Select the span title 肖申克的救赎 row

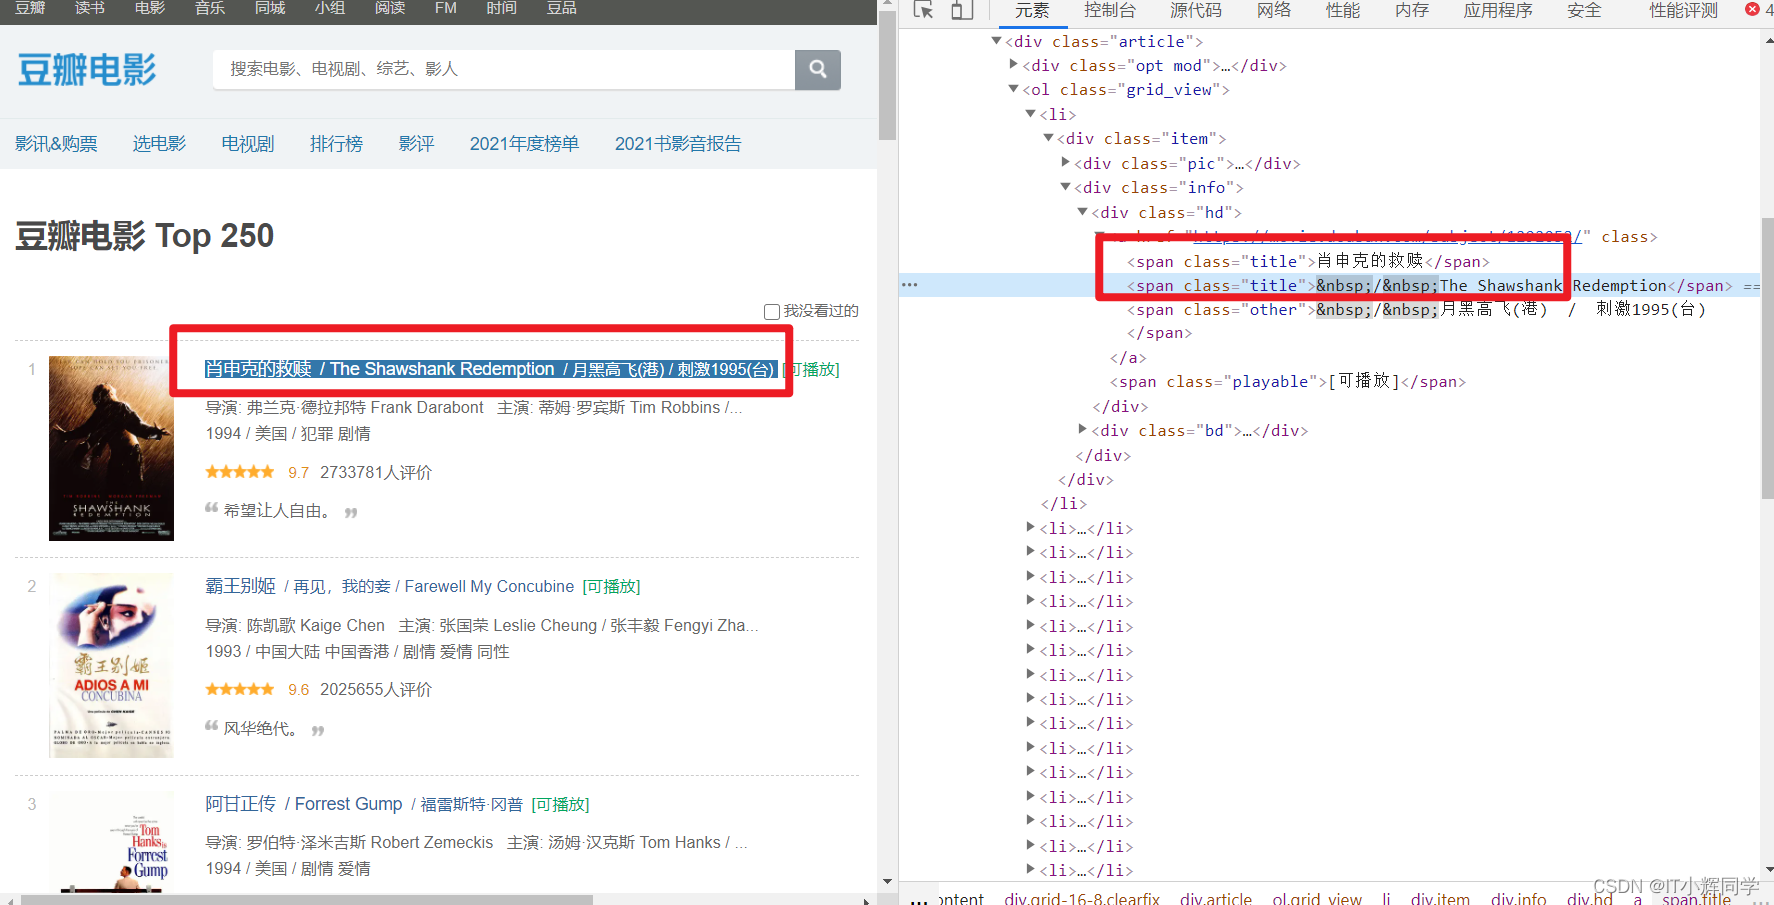1308,261
